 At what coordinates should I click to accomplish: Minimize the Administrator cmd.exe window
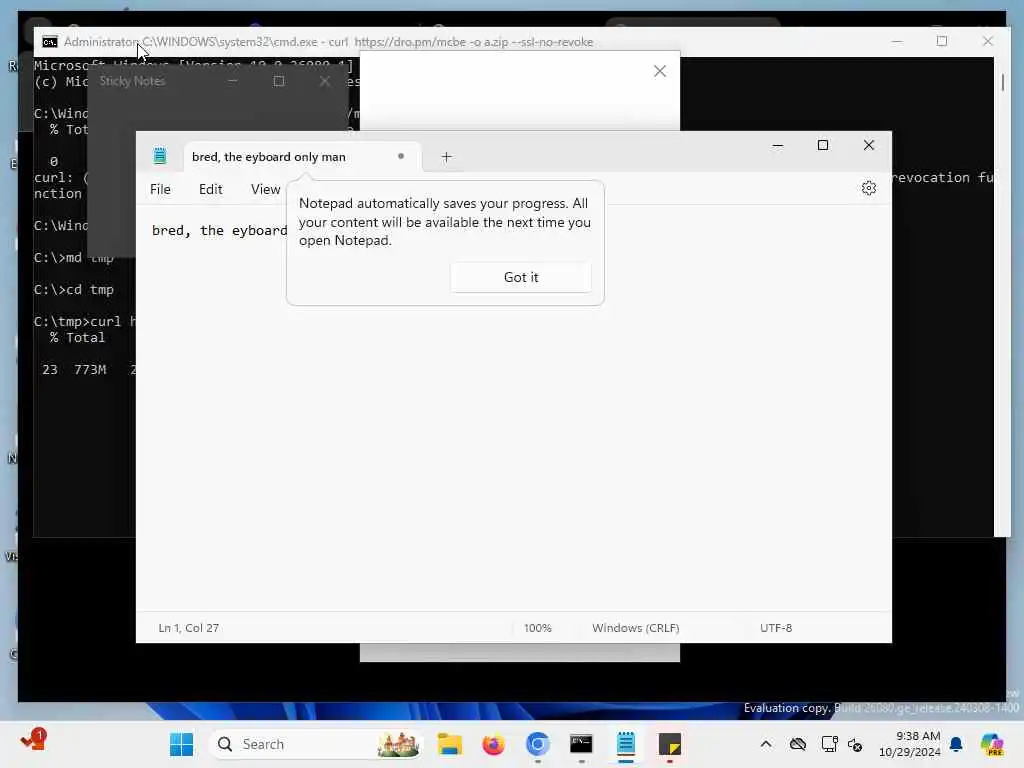click(897, 41)
